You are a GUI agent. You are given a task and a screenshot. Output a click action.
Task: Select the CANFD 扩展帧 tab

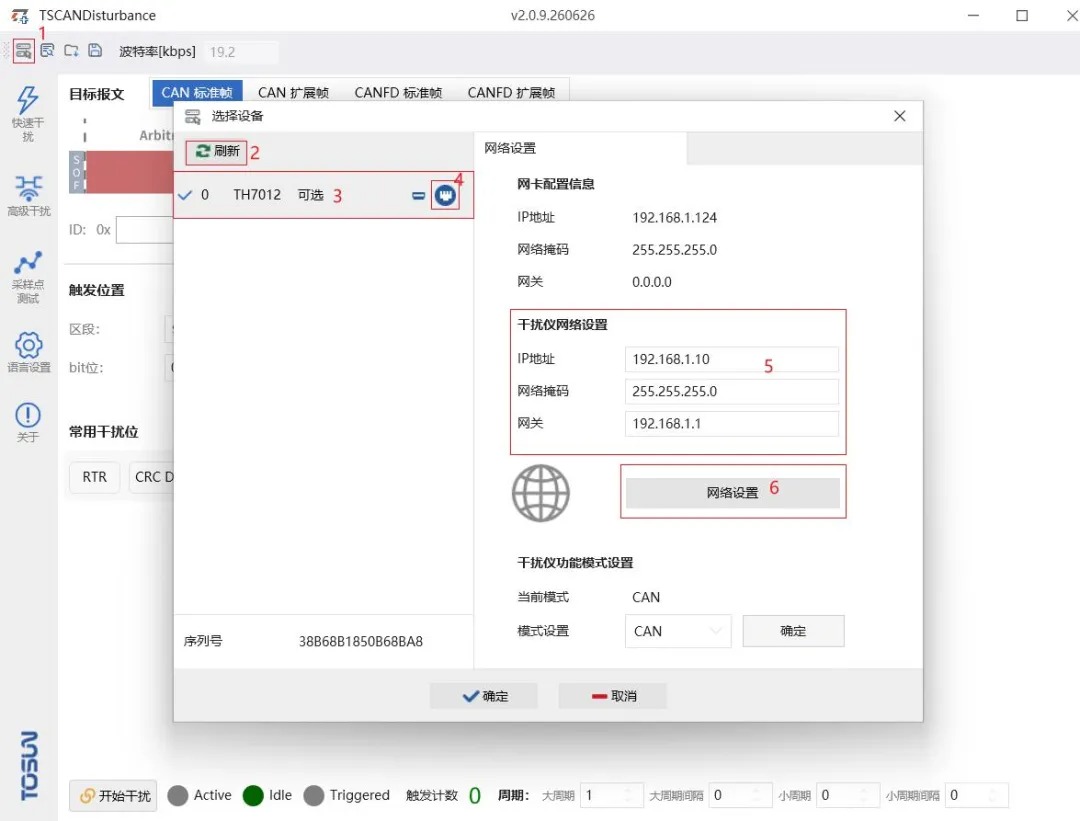tap(512, 92)
